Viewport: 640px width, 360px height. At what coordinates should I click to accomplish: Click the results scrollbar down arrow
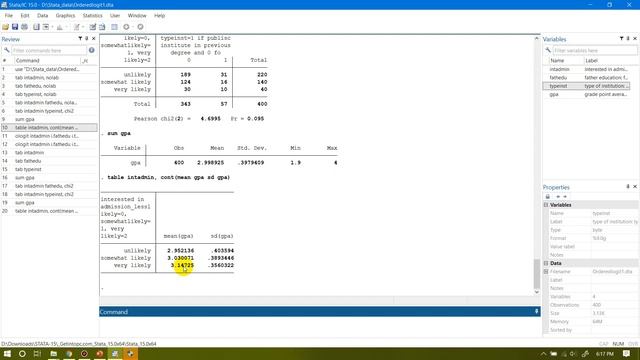(537, 292)
